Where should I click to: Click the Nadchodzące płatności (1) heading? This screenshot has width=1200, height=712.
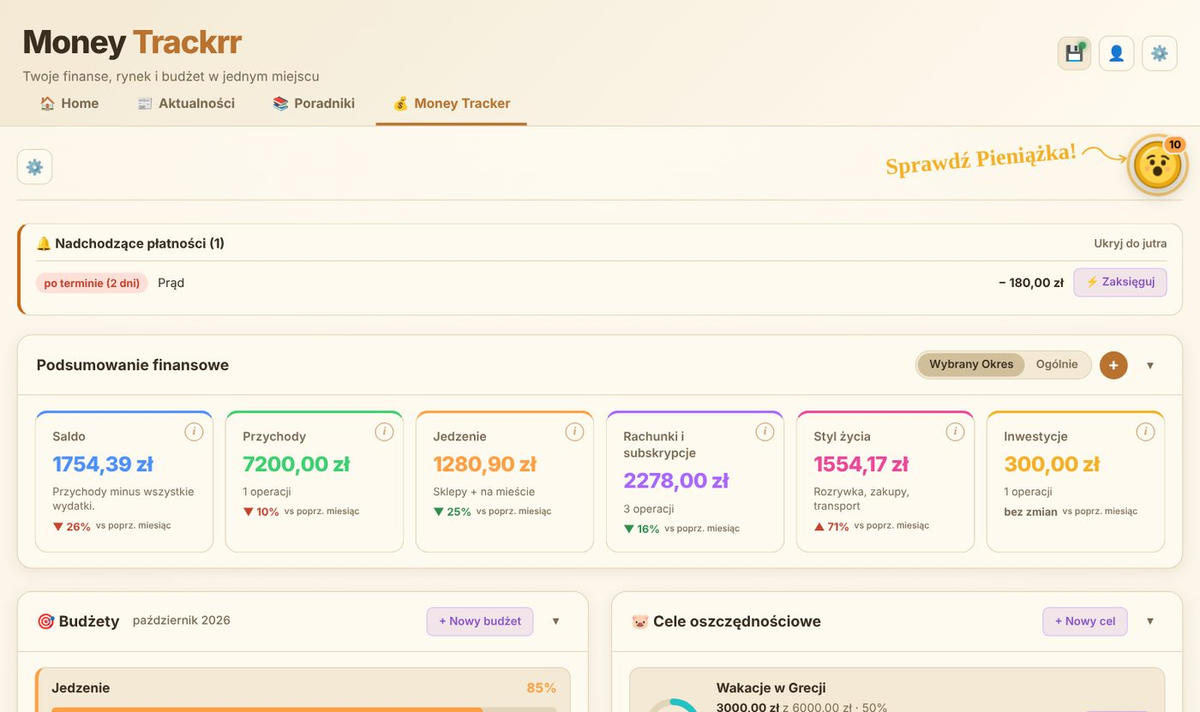pos(130,243)
